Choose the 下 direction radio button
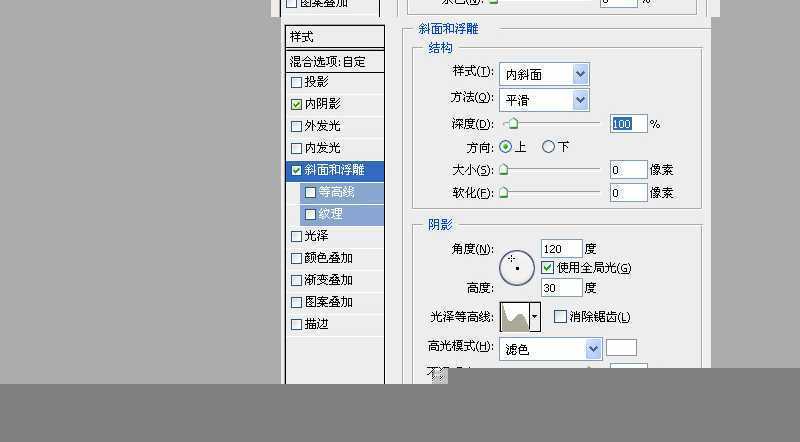 click(548, 147)
